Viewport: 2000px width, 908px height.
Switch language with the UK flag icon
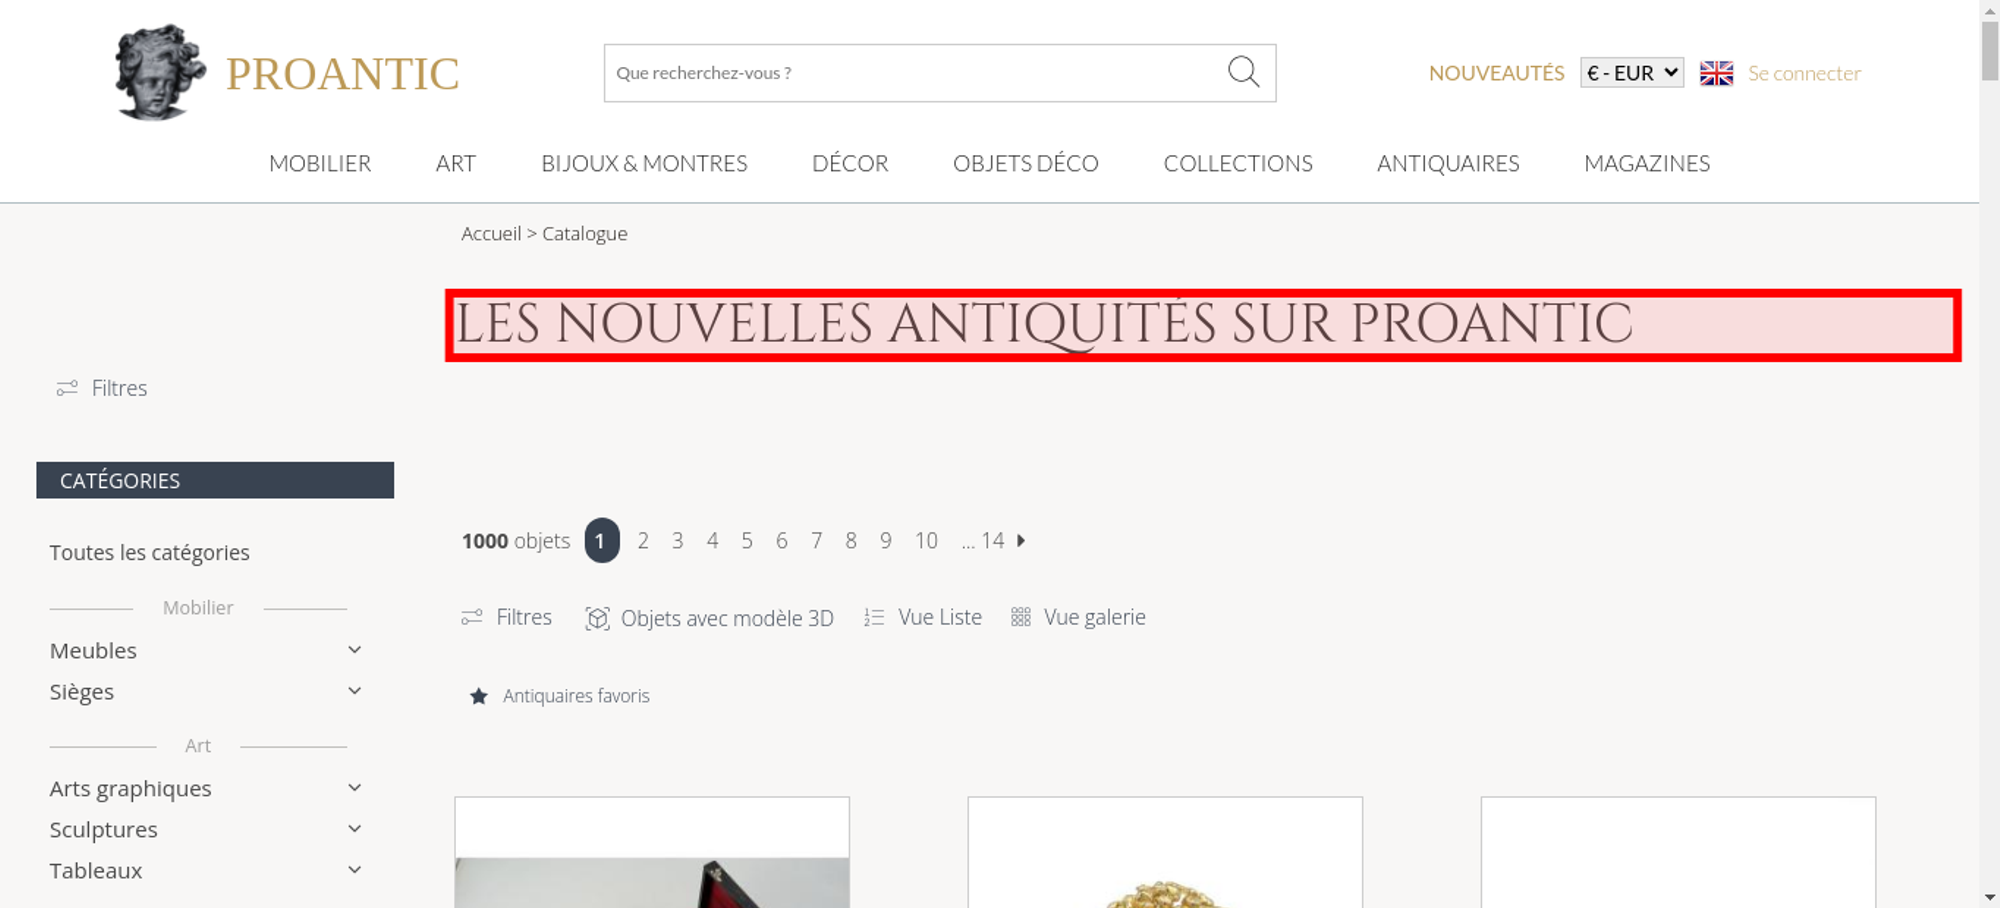tap(1716, 73)
